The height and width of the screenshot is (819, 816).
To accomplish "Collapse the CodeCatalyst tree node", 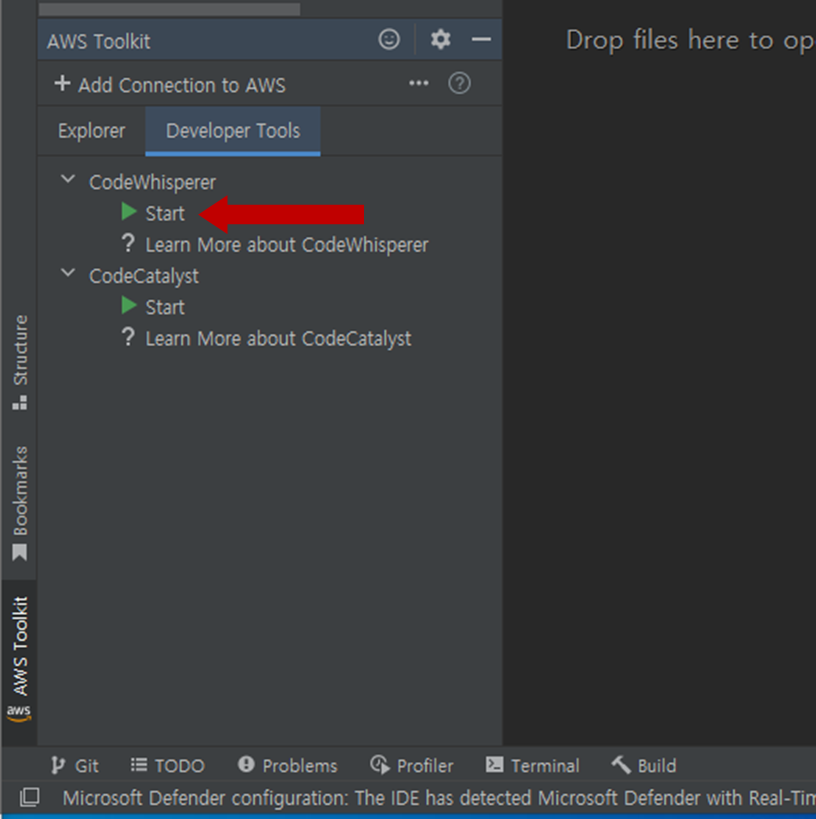I will (68, 273).
